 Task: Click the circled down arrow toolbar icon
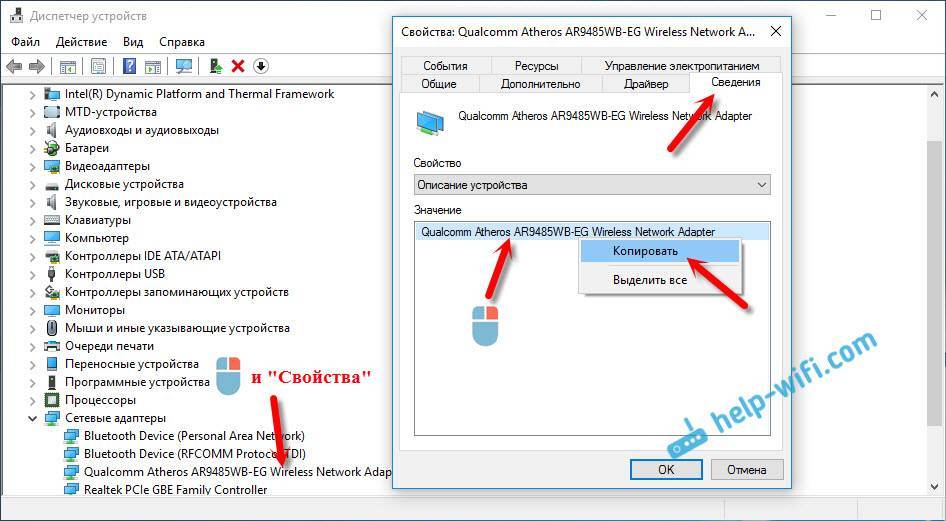261,66
